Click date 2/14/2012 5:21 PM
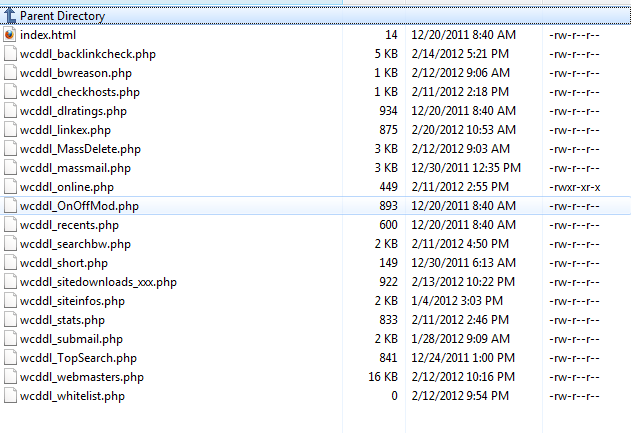 460,54
